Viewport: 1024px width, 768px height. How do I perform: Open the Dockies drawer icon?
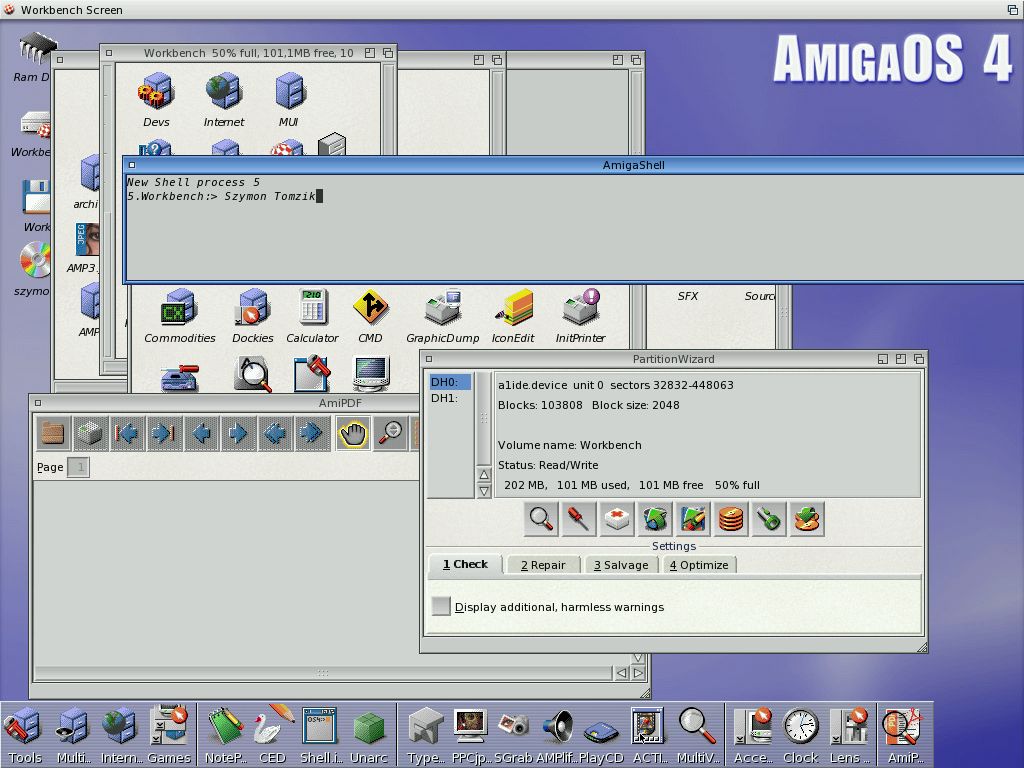pyautogui.click(x=253, y=316)
